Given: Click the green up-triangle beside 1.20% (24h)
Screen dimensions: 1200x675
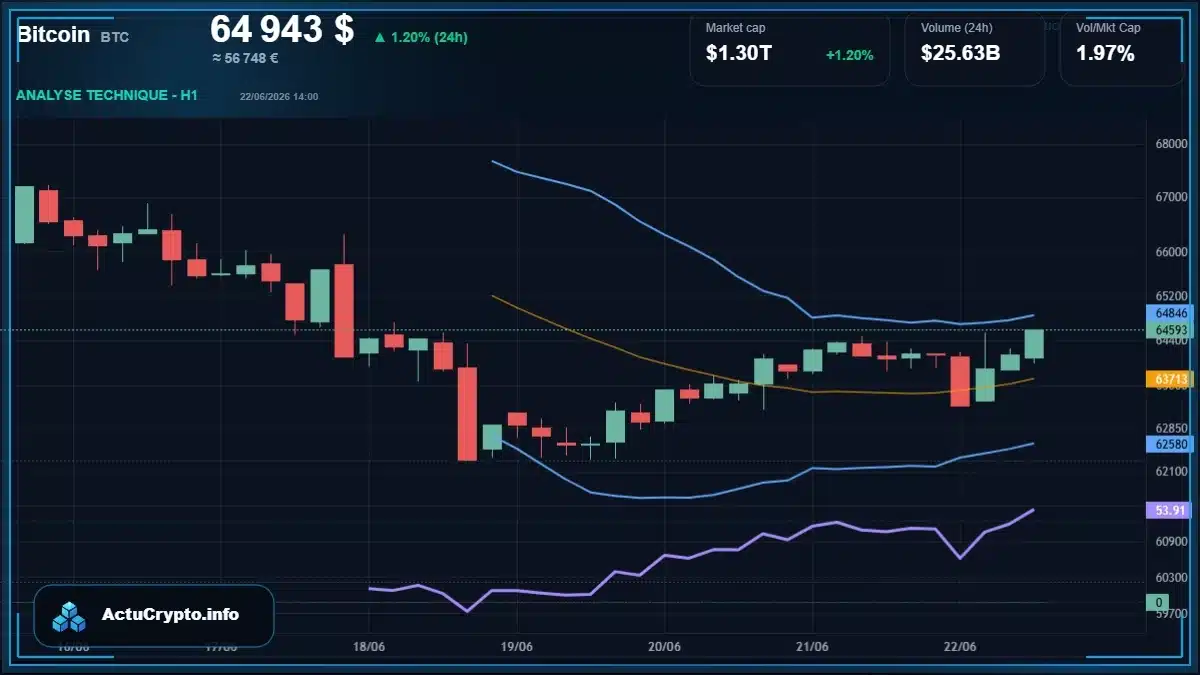Looking at the screenshot, I should pyautogui.click(x=380, y=38).
